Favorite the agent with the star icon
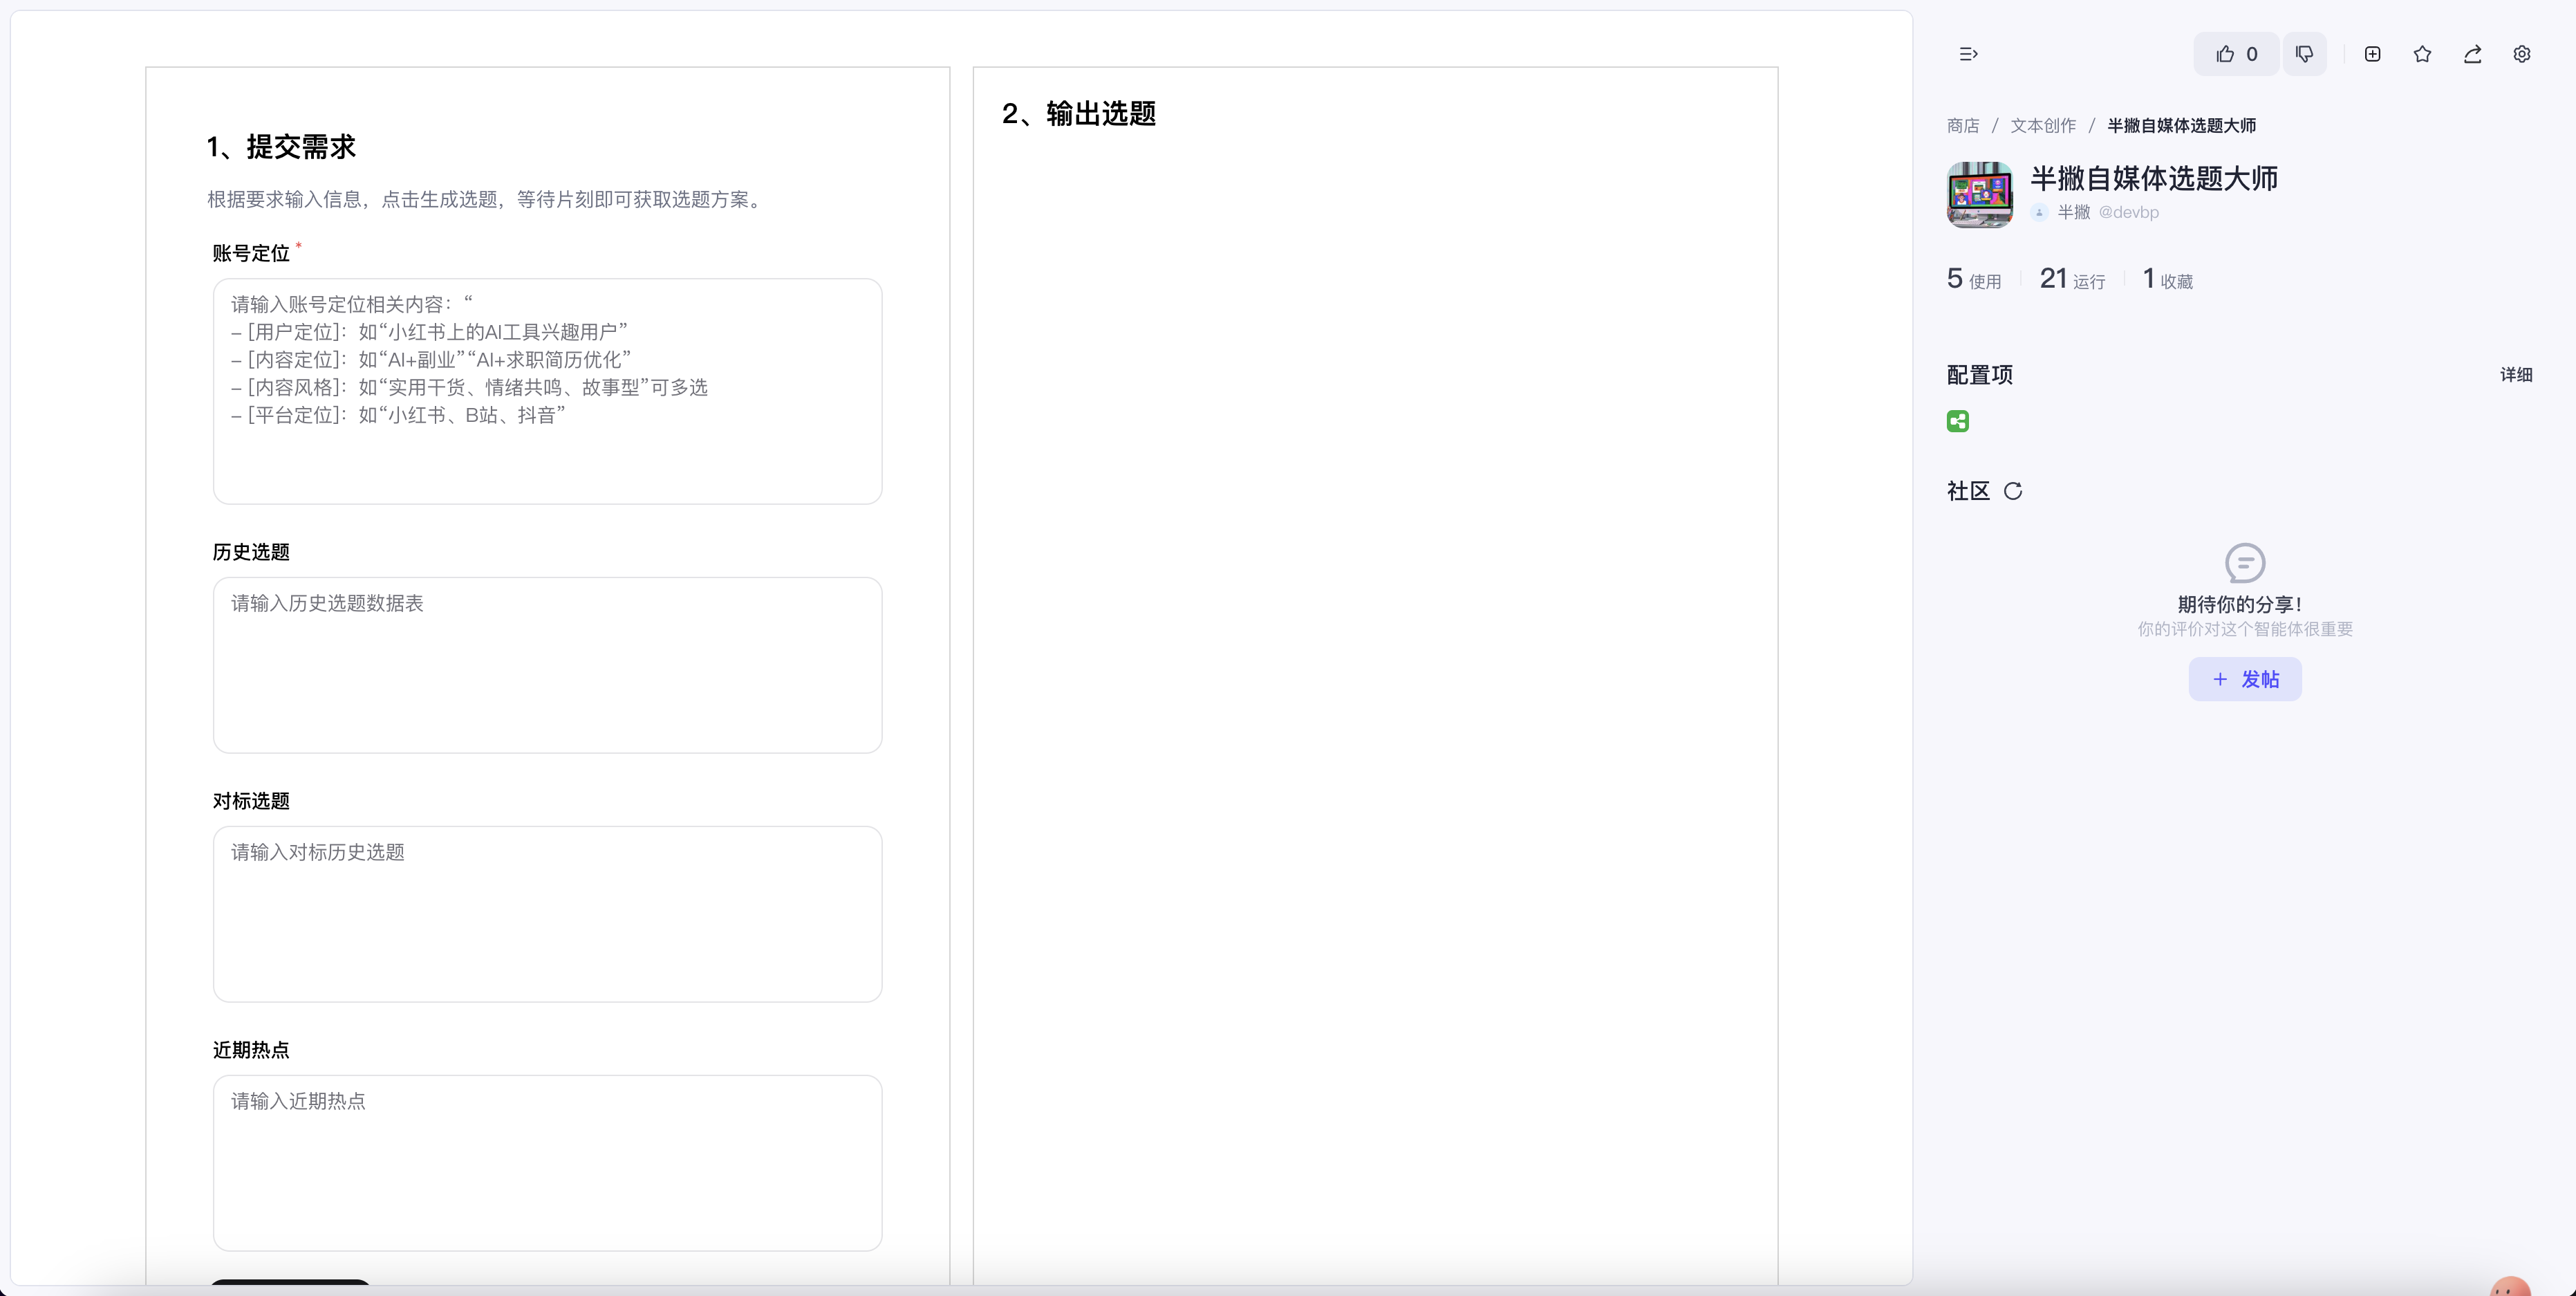The image size is (2576, 1296). pyautogui.click(x=2422, y=54)
